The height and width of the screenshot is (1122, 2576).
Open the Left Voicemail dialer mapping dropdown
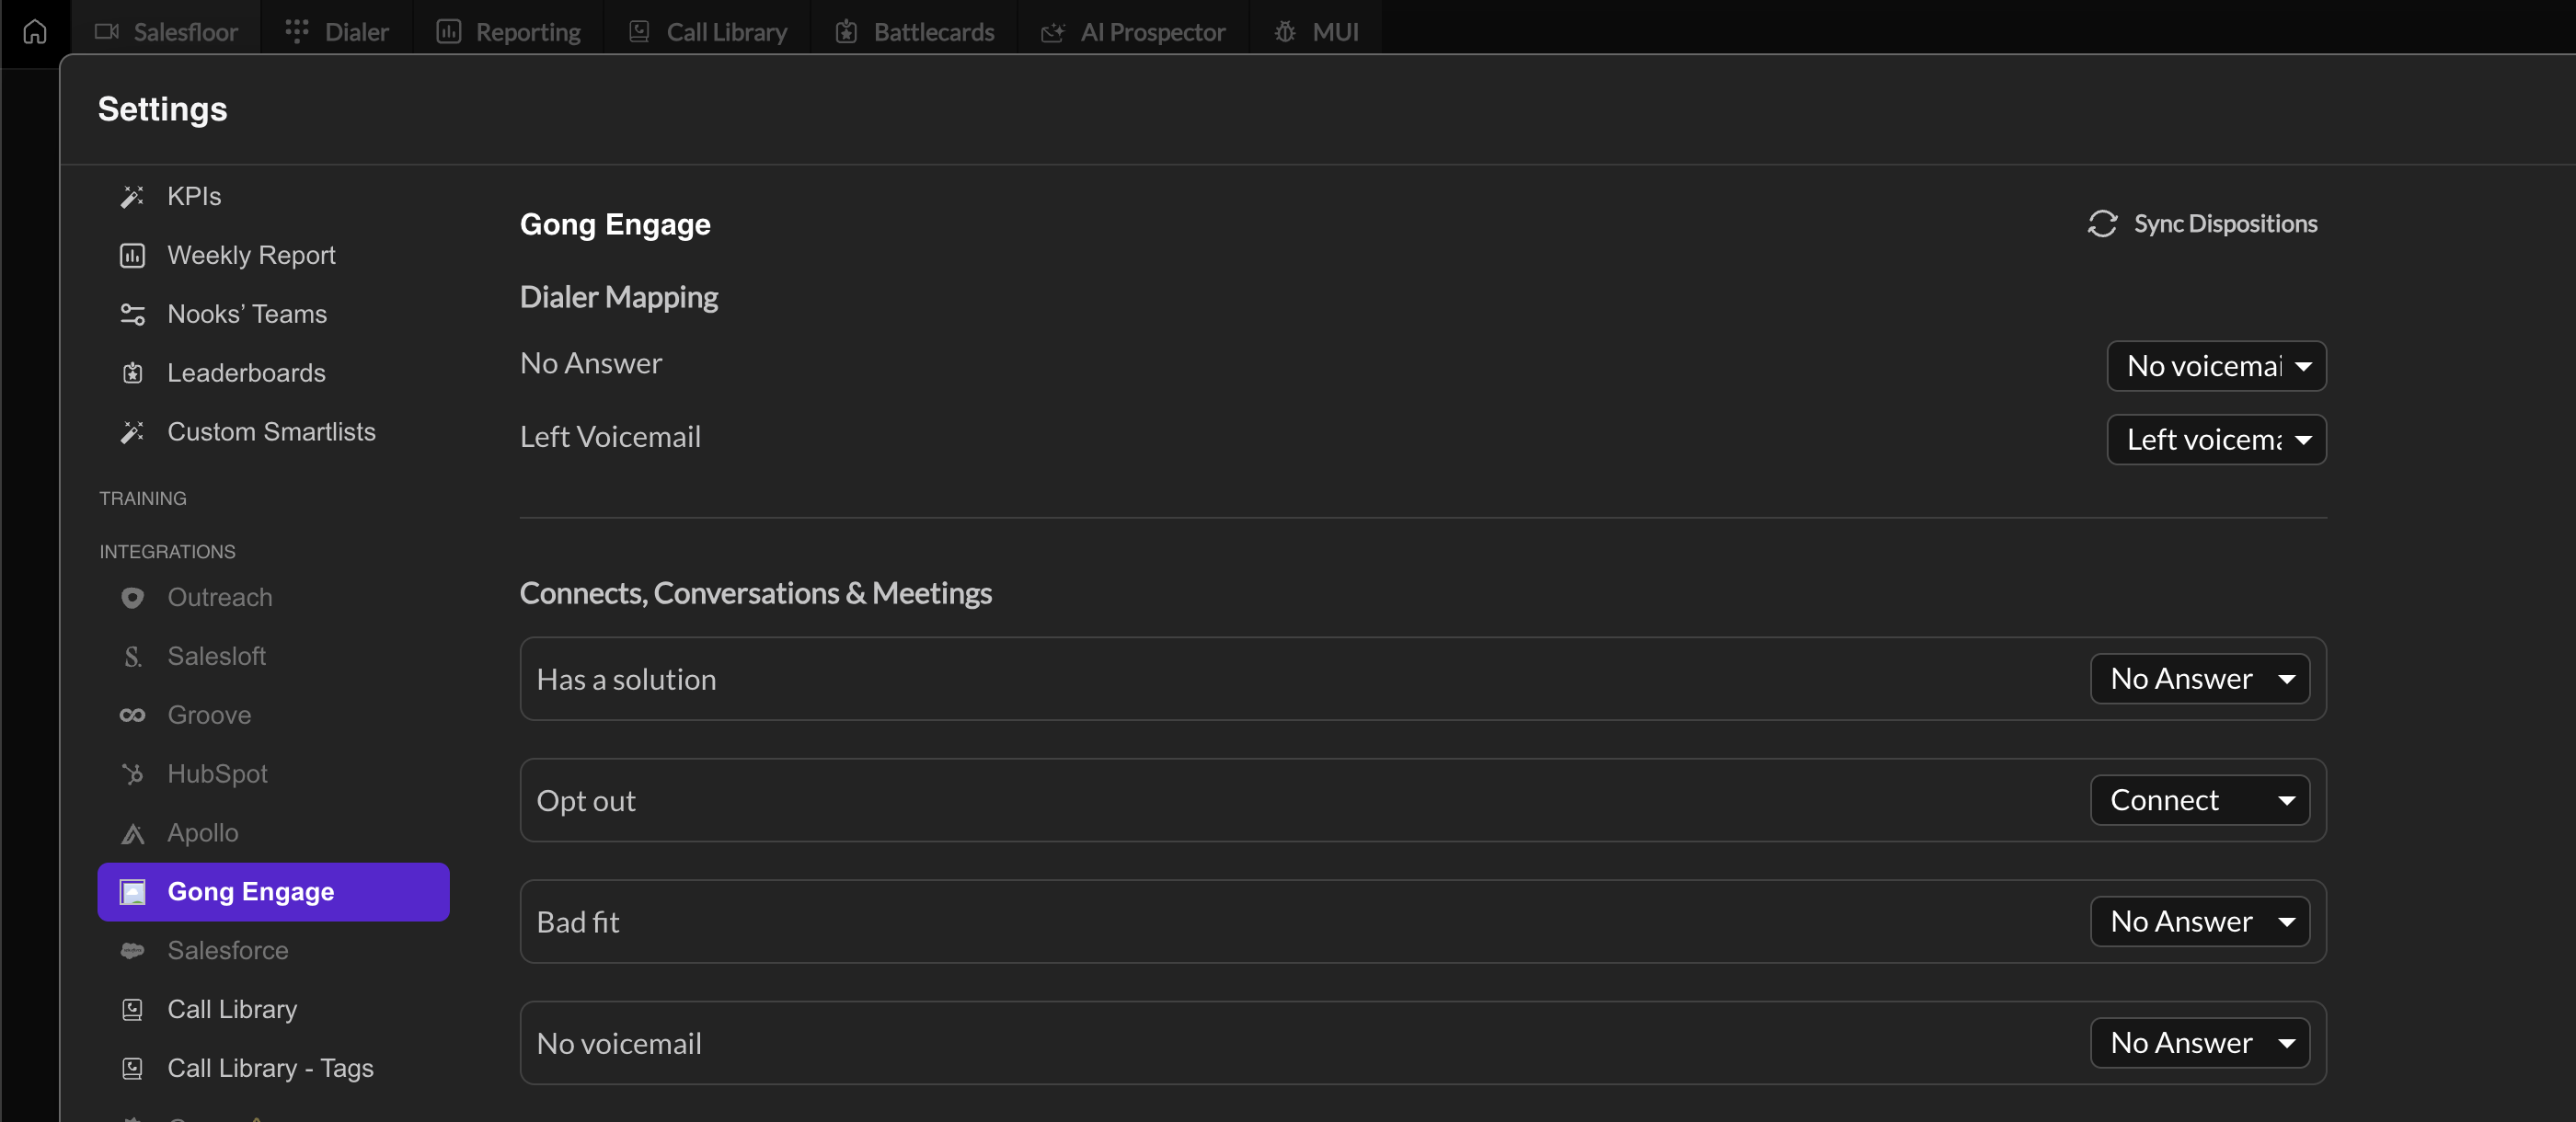click(x=2216, y=440)
